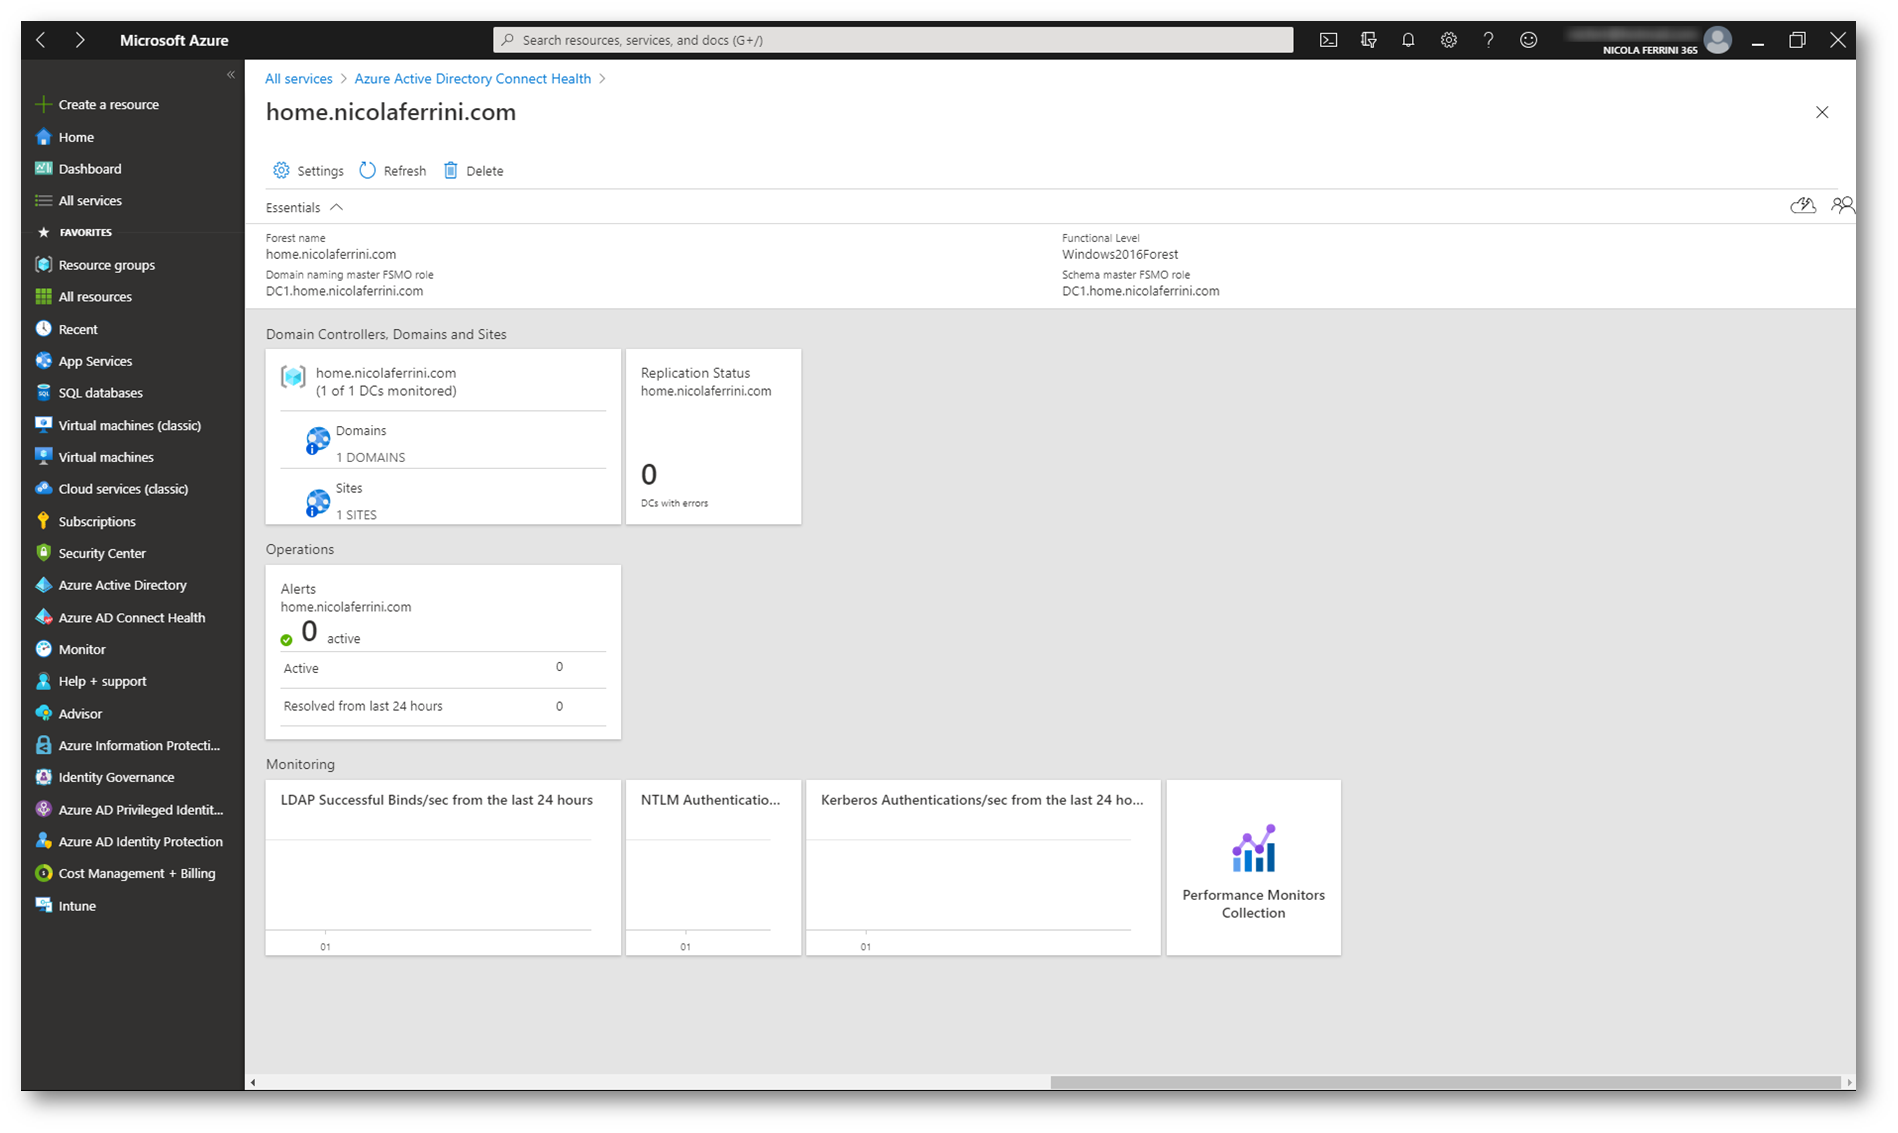This screenshot has width=1898, height=1133.
Task: Open Kerberos Authentications/sec chart tile
Action: tap(983, 867)
